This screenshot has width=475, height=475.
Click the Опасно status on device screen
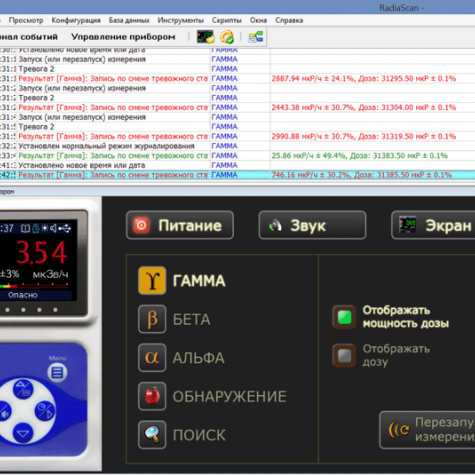[23, 295]
